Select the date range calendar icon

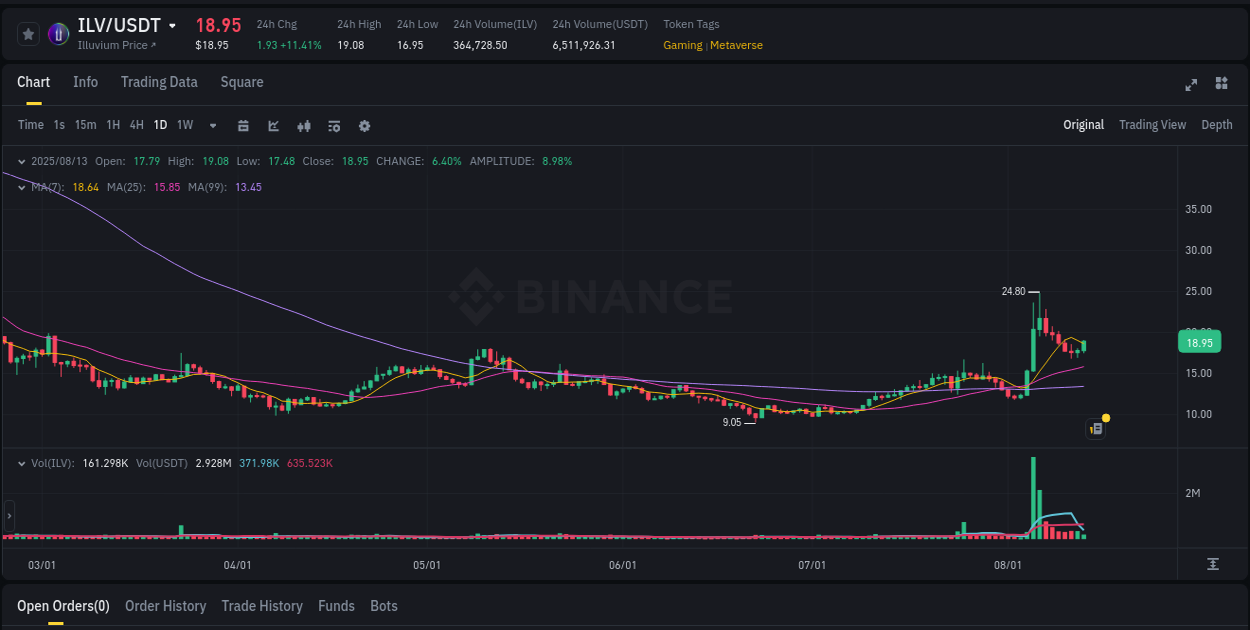coord(243,126)
